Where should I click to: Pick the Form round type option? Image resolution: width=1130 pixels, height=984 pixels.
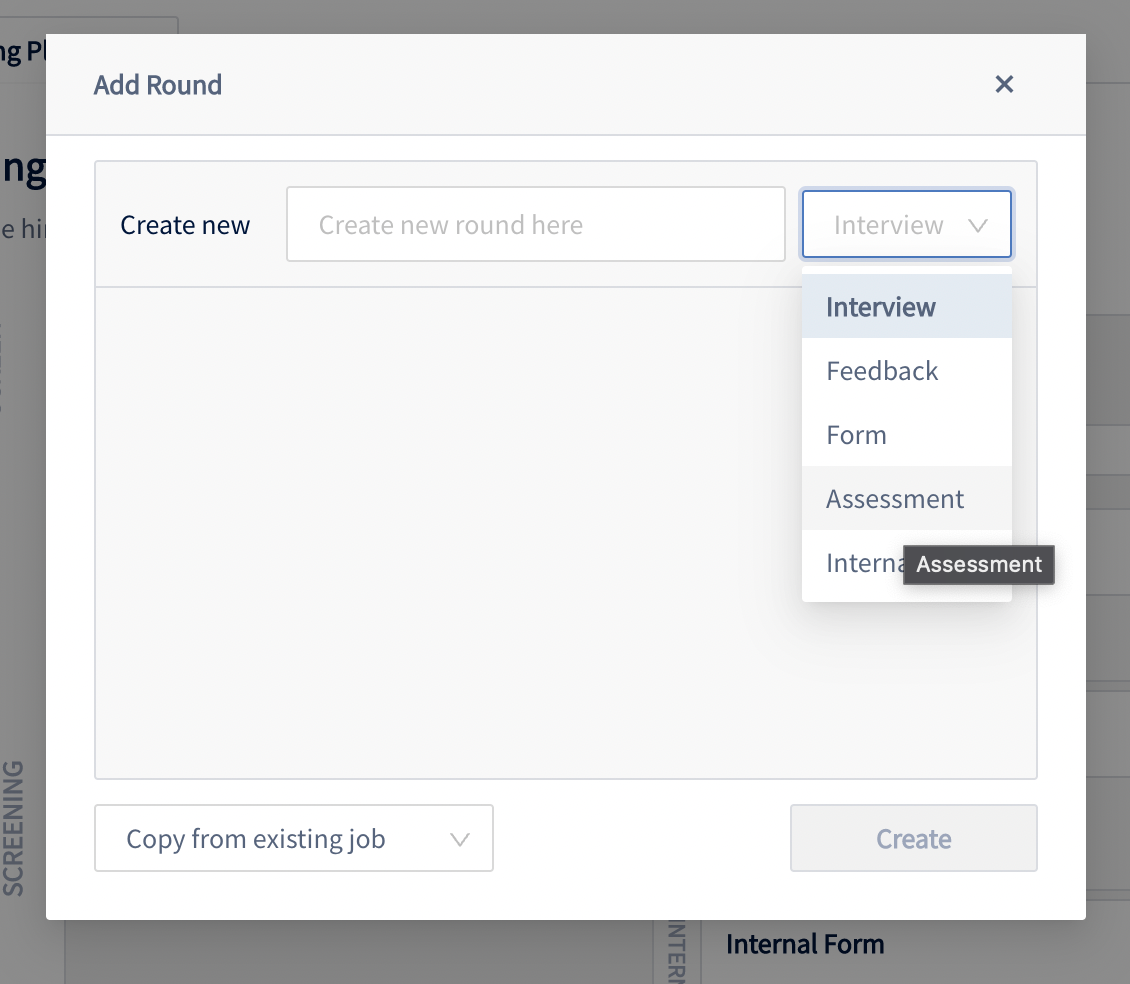[x=907, y=435]
